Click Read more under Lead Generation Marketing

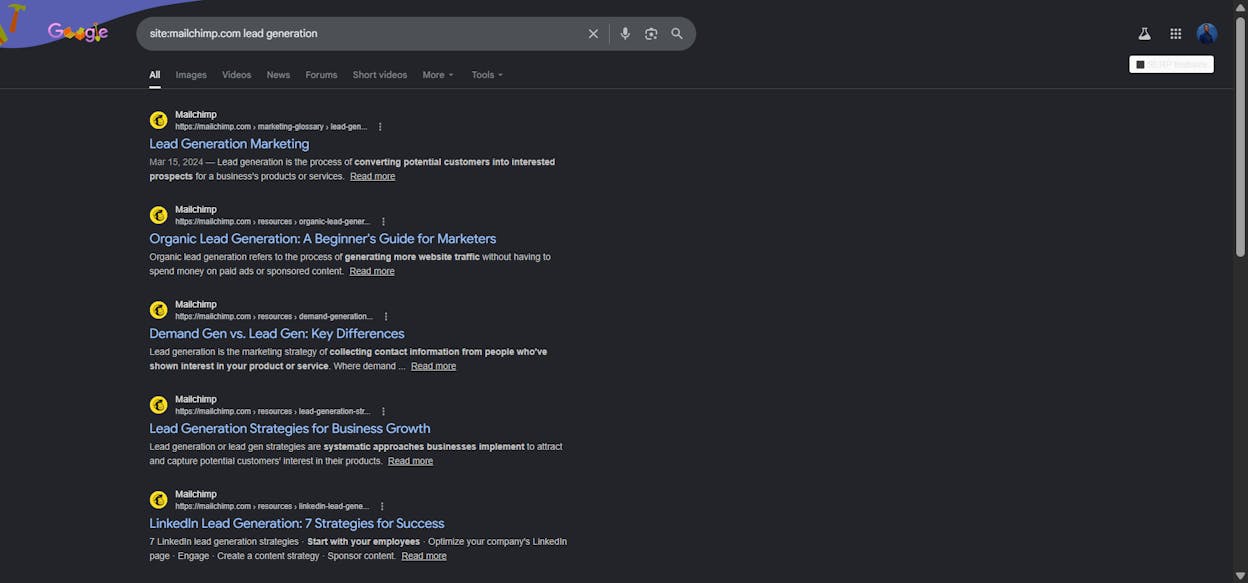[x=372, y=176]
